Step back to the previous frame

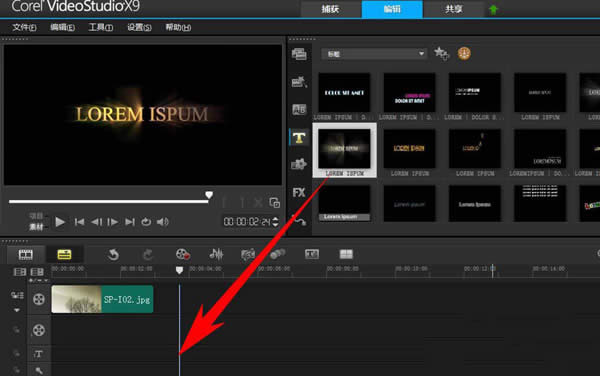(96, 222)
